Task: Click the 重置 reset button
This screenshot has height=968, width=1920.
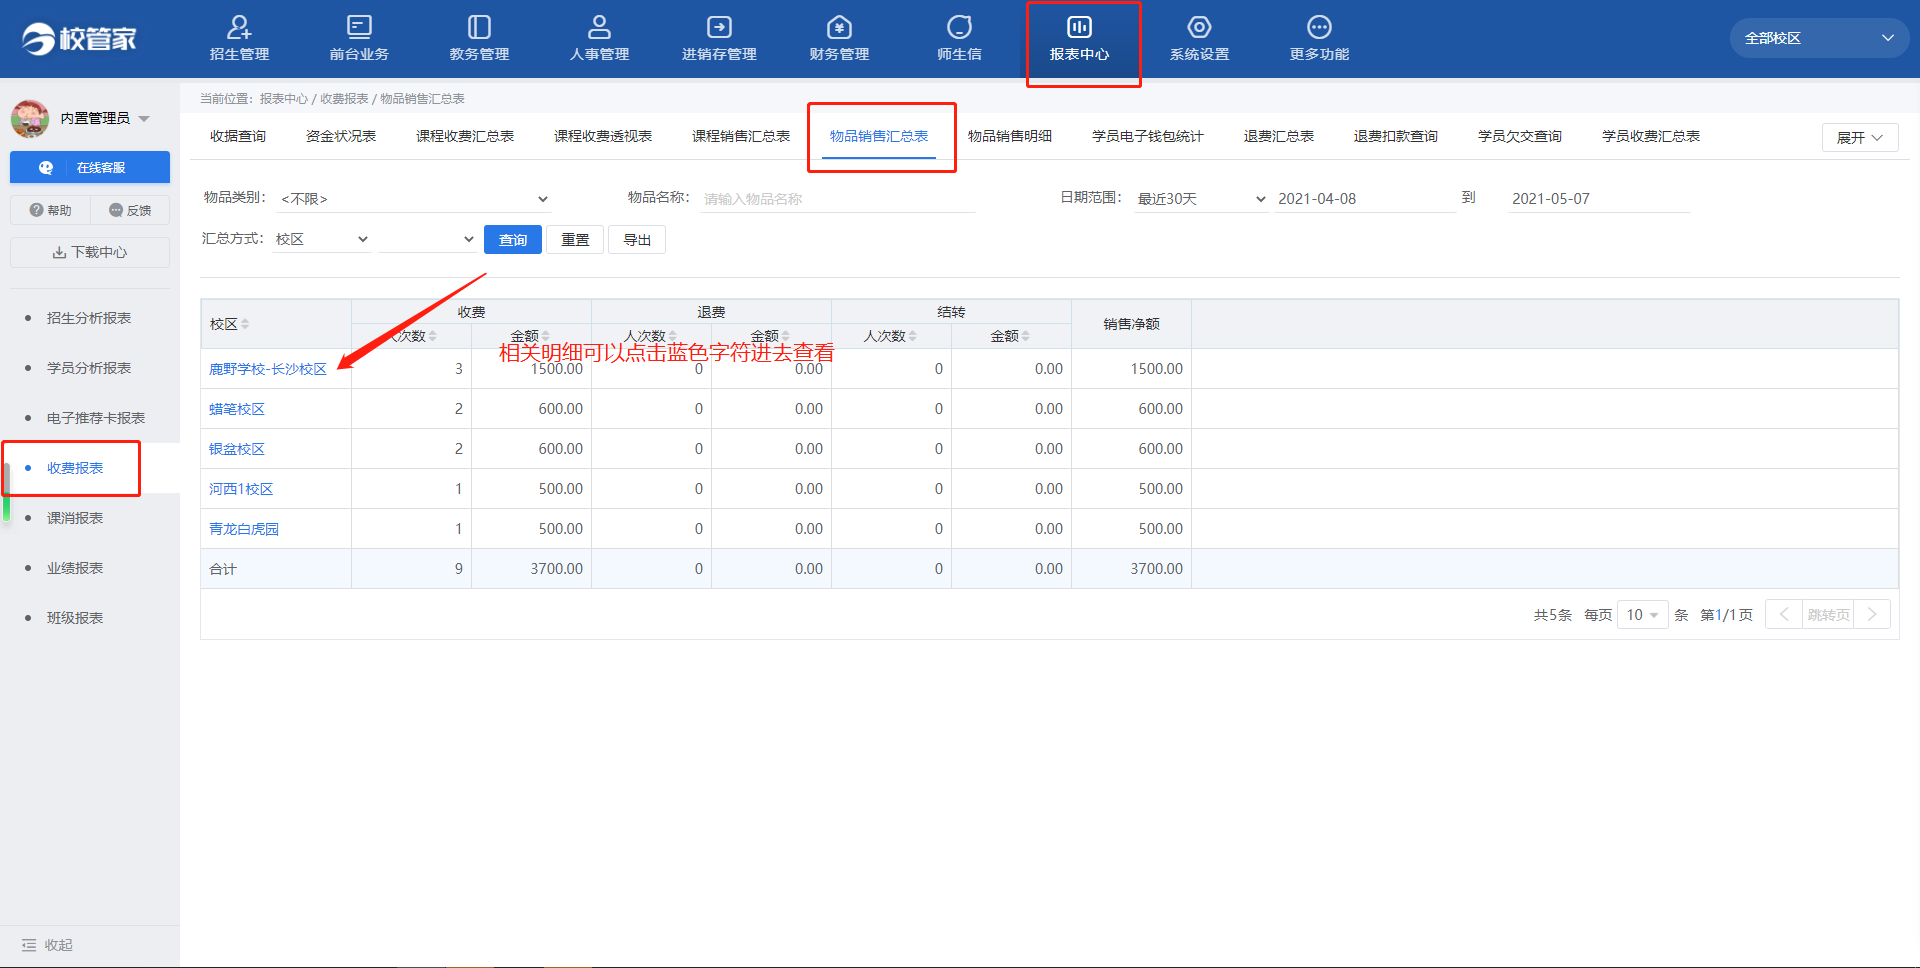Action: [x=575, y=240]
